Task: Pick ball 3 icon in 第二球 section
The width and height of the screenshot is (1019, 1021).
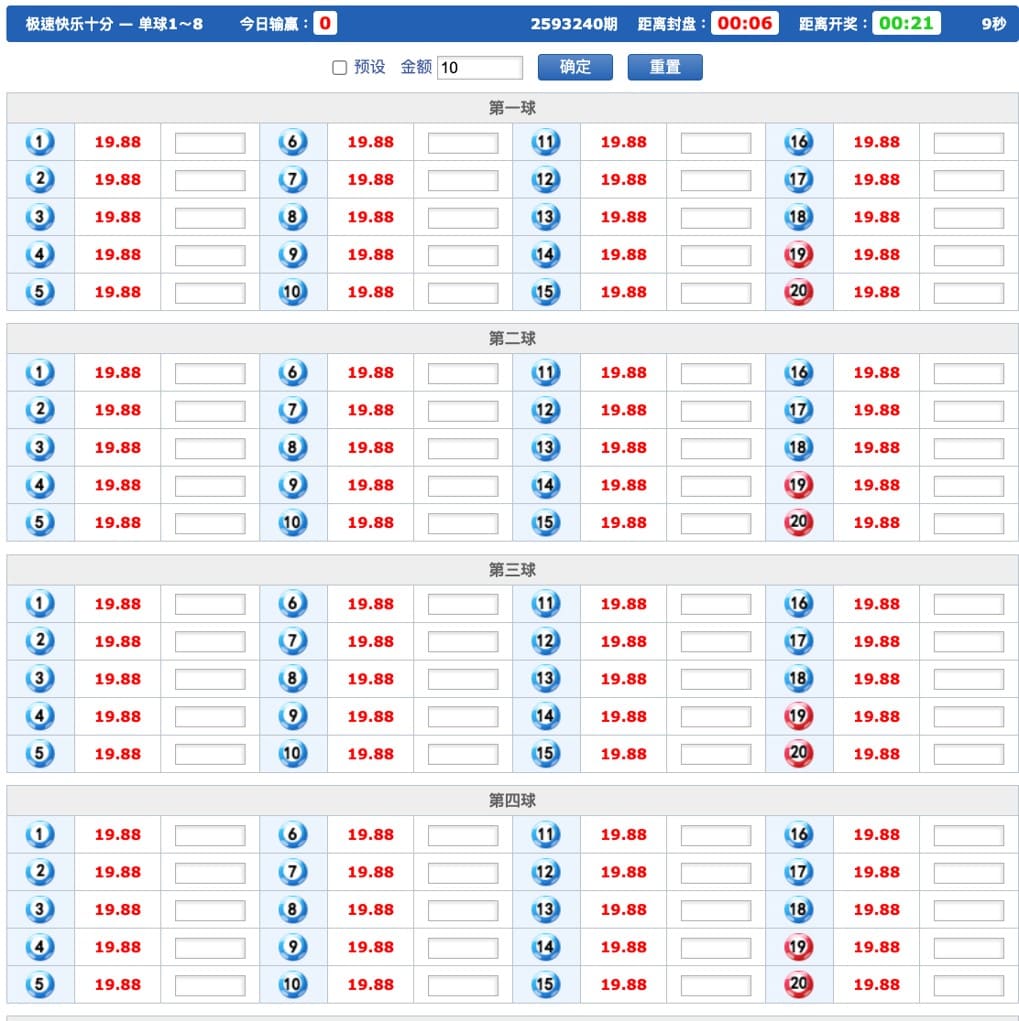Action: click(x=40, y=447)
